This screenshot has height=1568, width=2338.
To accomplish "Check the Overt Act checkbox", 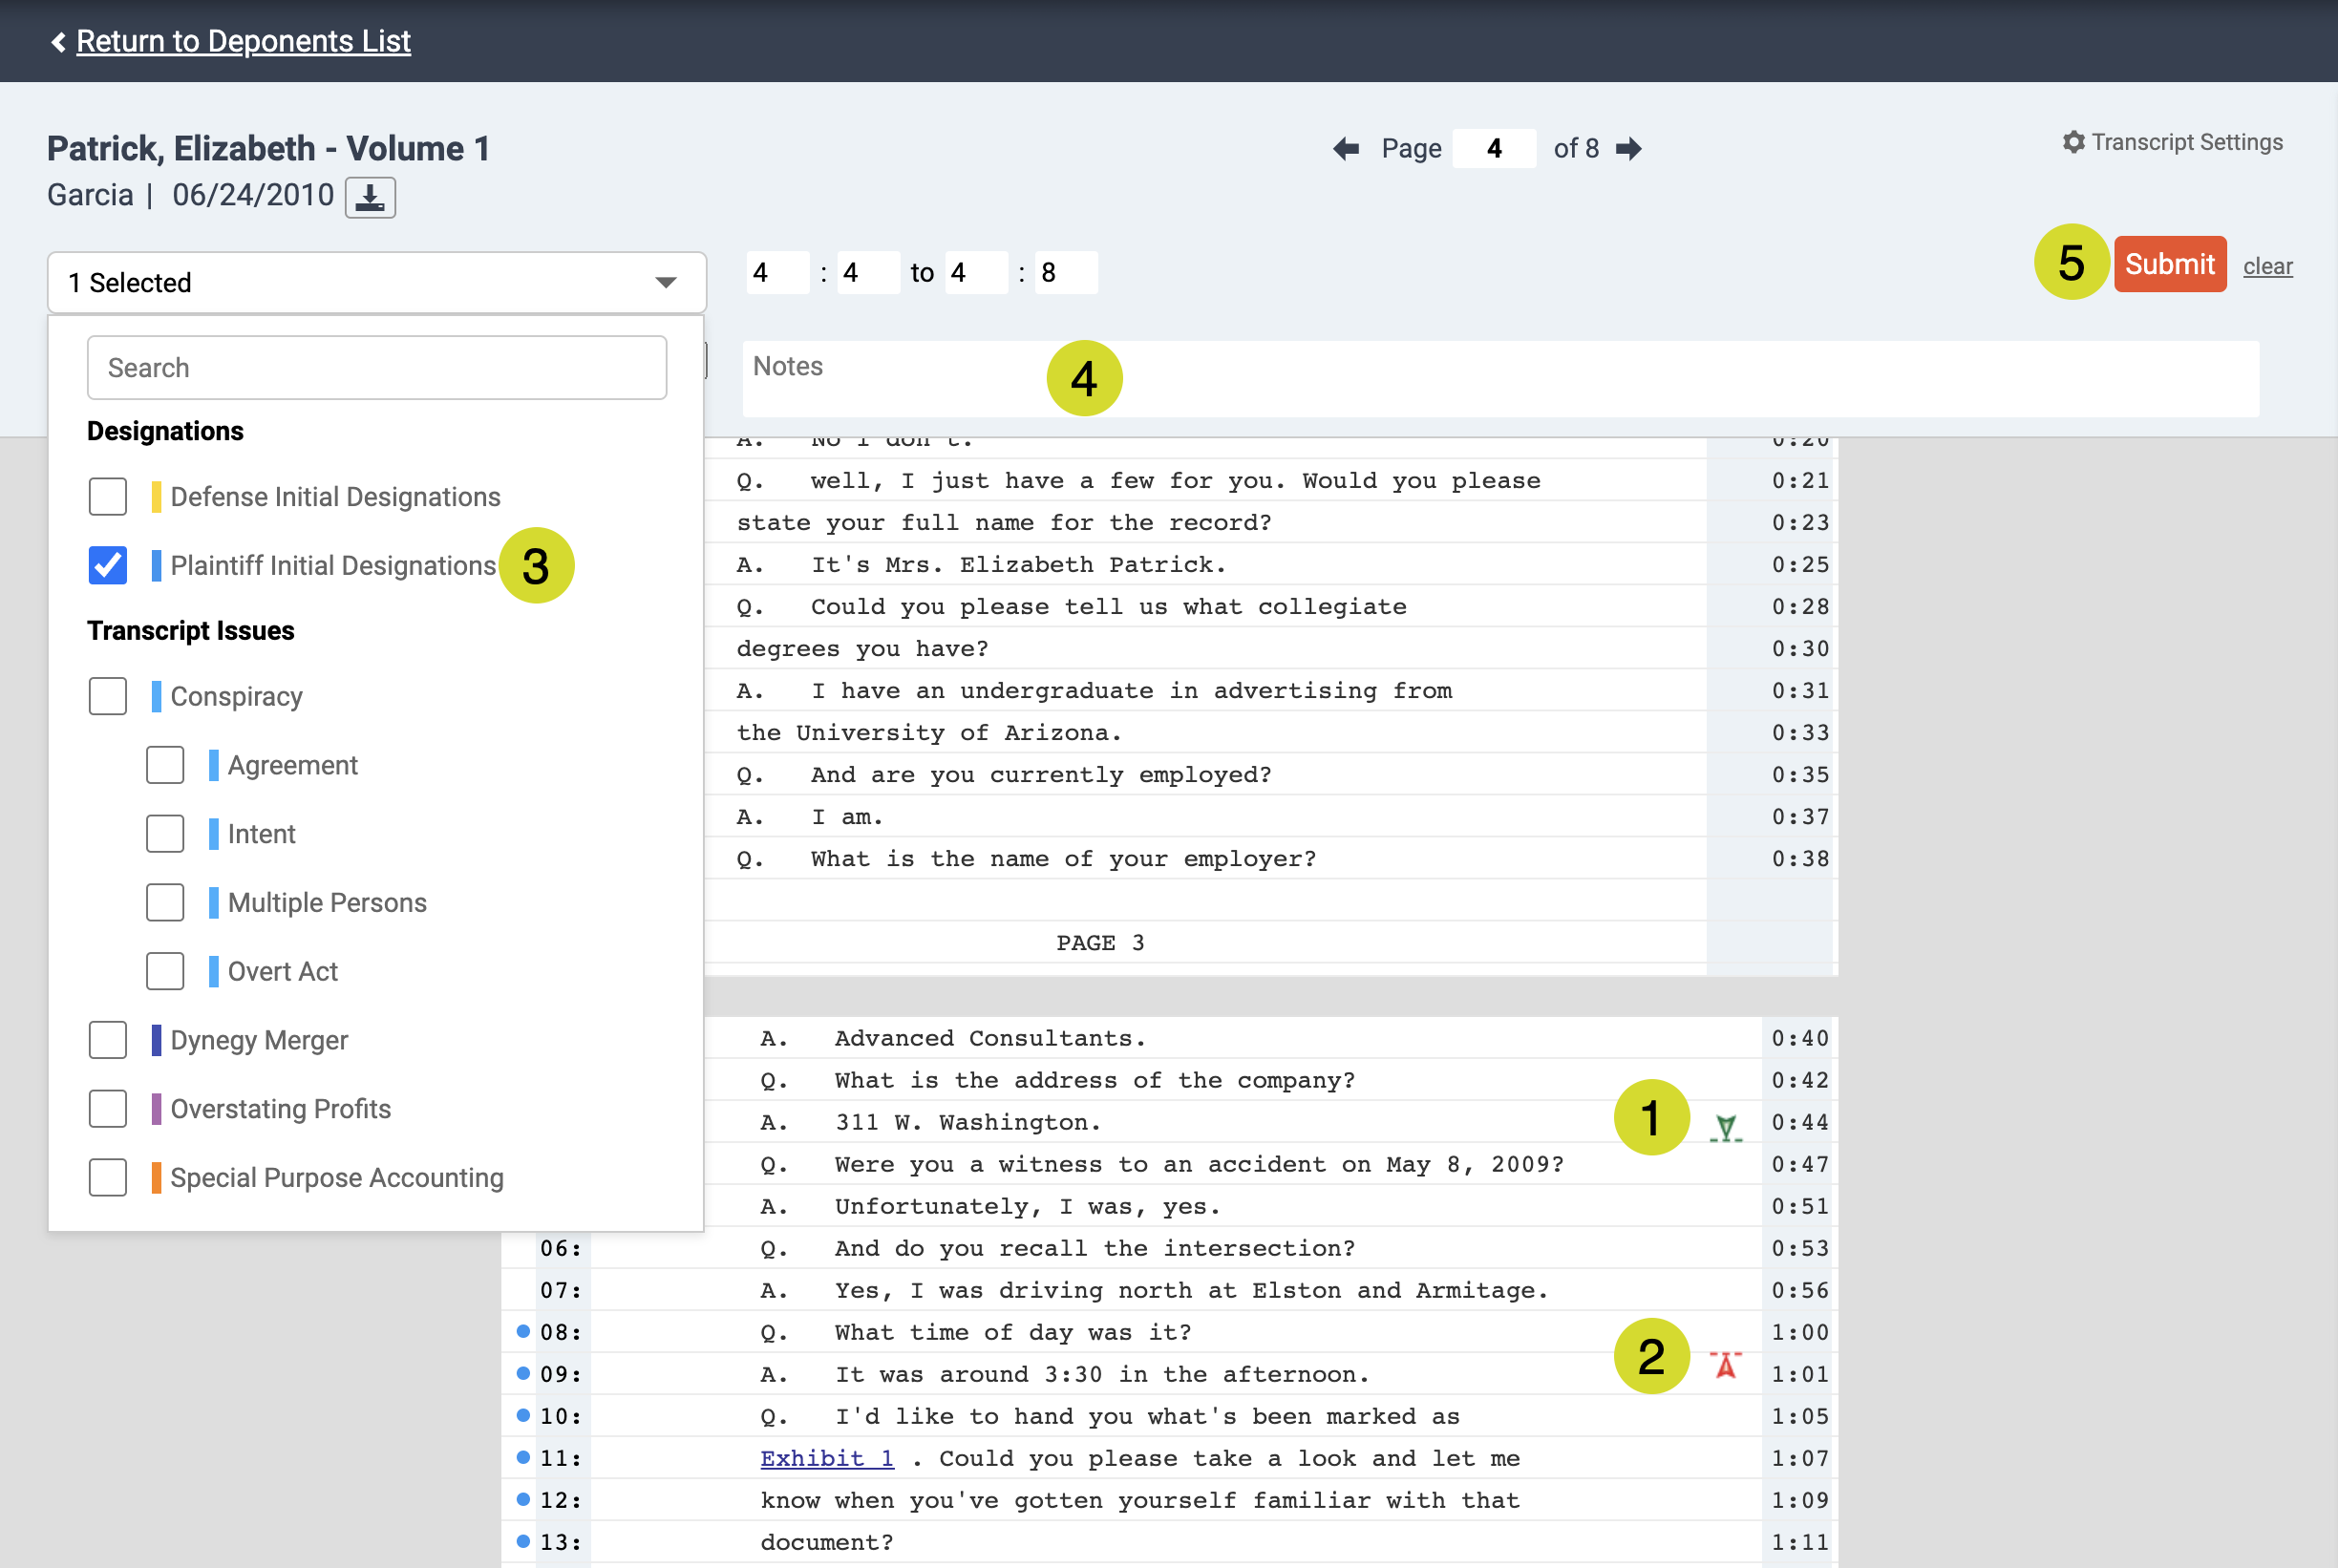I will click(x=164, y=971).
